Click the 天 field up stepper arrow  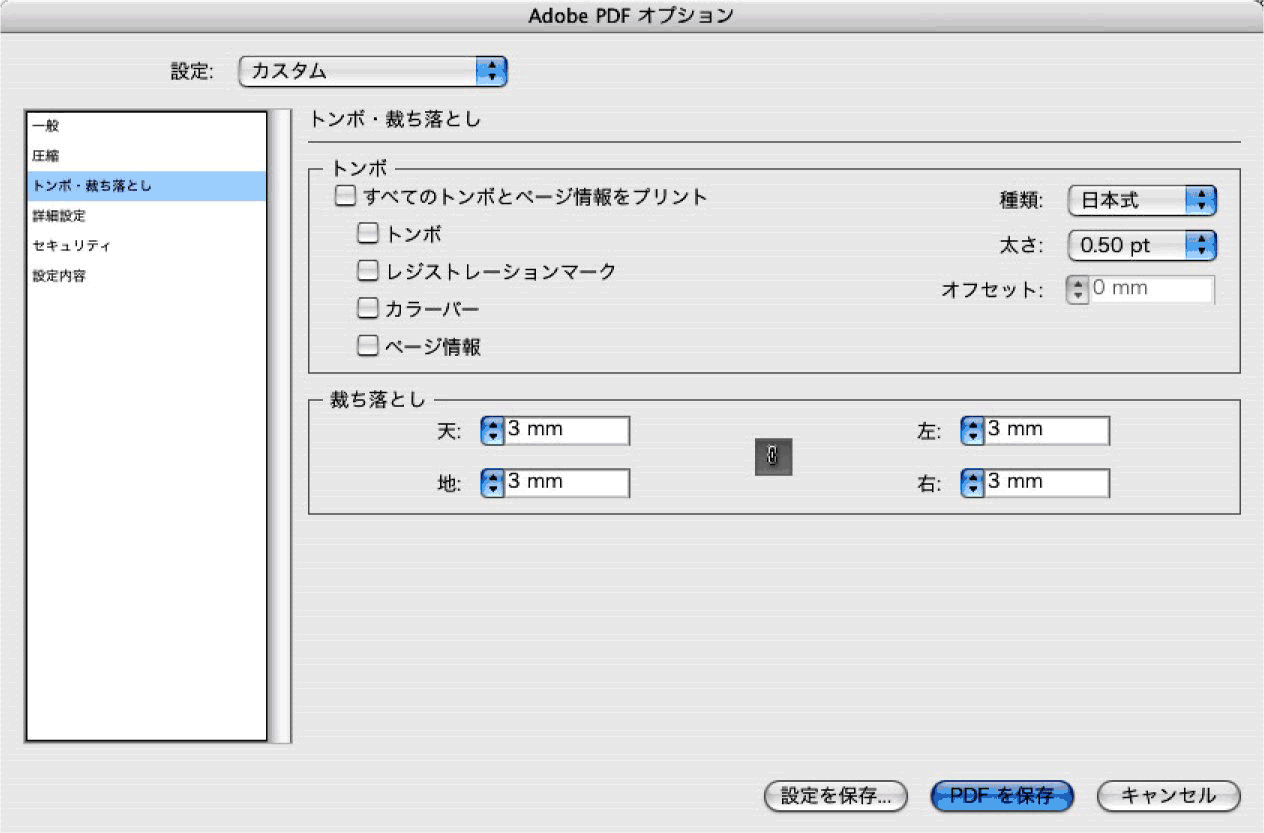pos(491,425)
